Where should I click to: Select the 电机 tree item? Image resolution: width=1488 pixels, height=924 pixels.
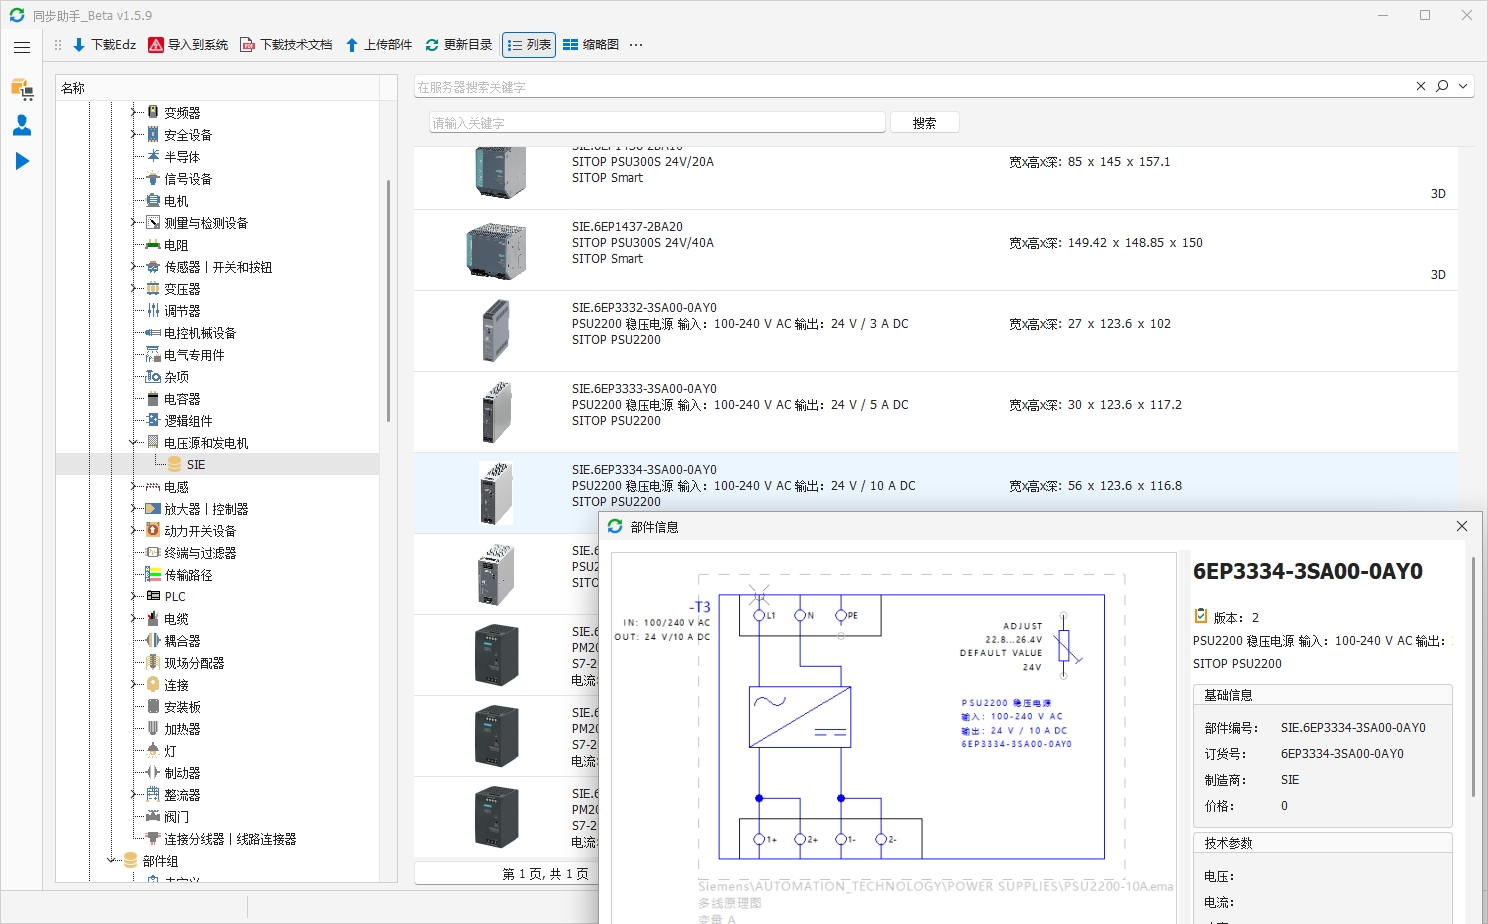(176, 201)
